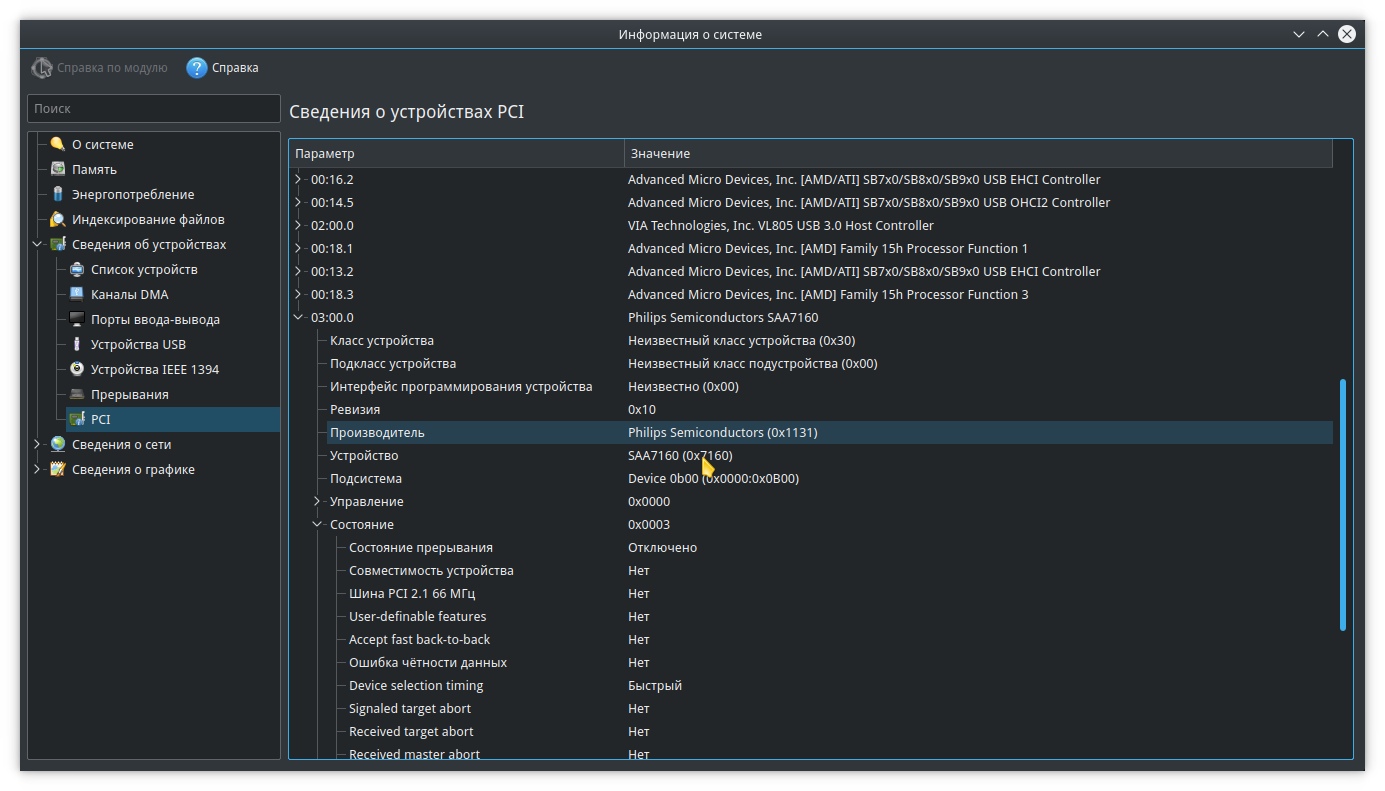Expand the Управление row
Screen dimensions: 1385x791
(317, 501)
